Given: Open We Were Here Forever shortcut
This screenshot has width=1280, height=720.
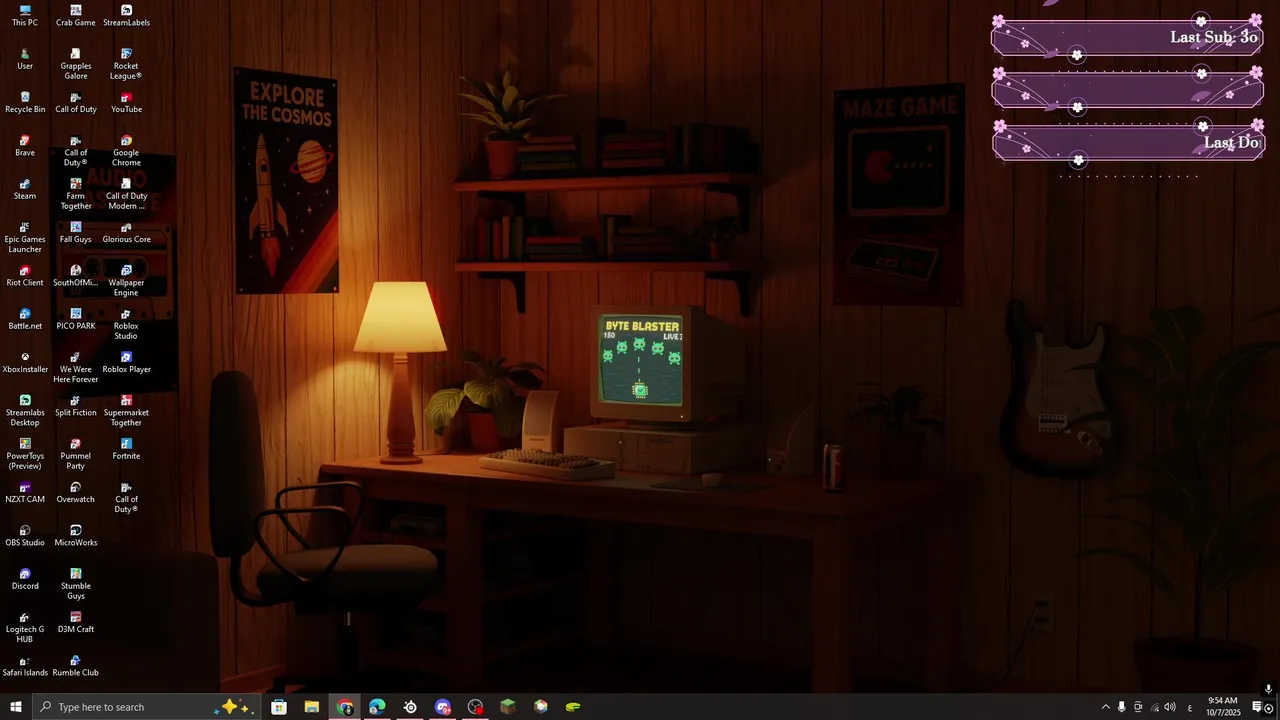Looking at the screenshot, I should pos(76,368).
